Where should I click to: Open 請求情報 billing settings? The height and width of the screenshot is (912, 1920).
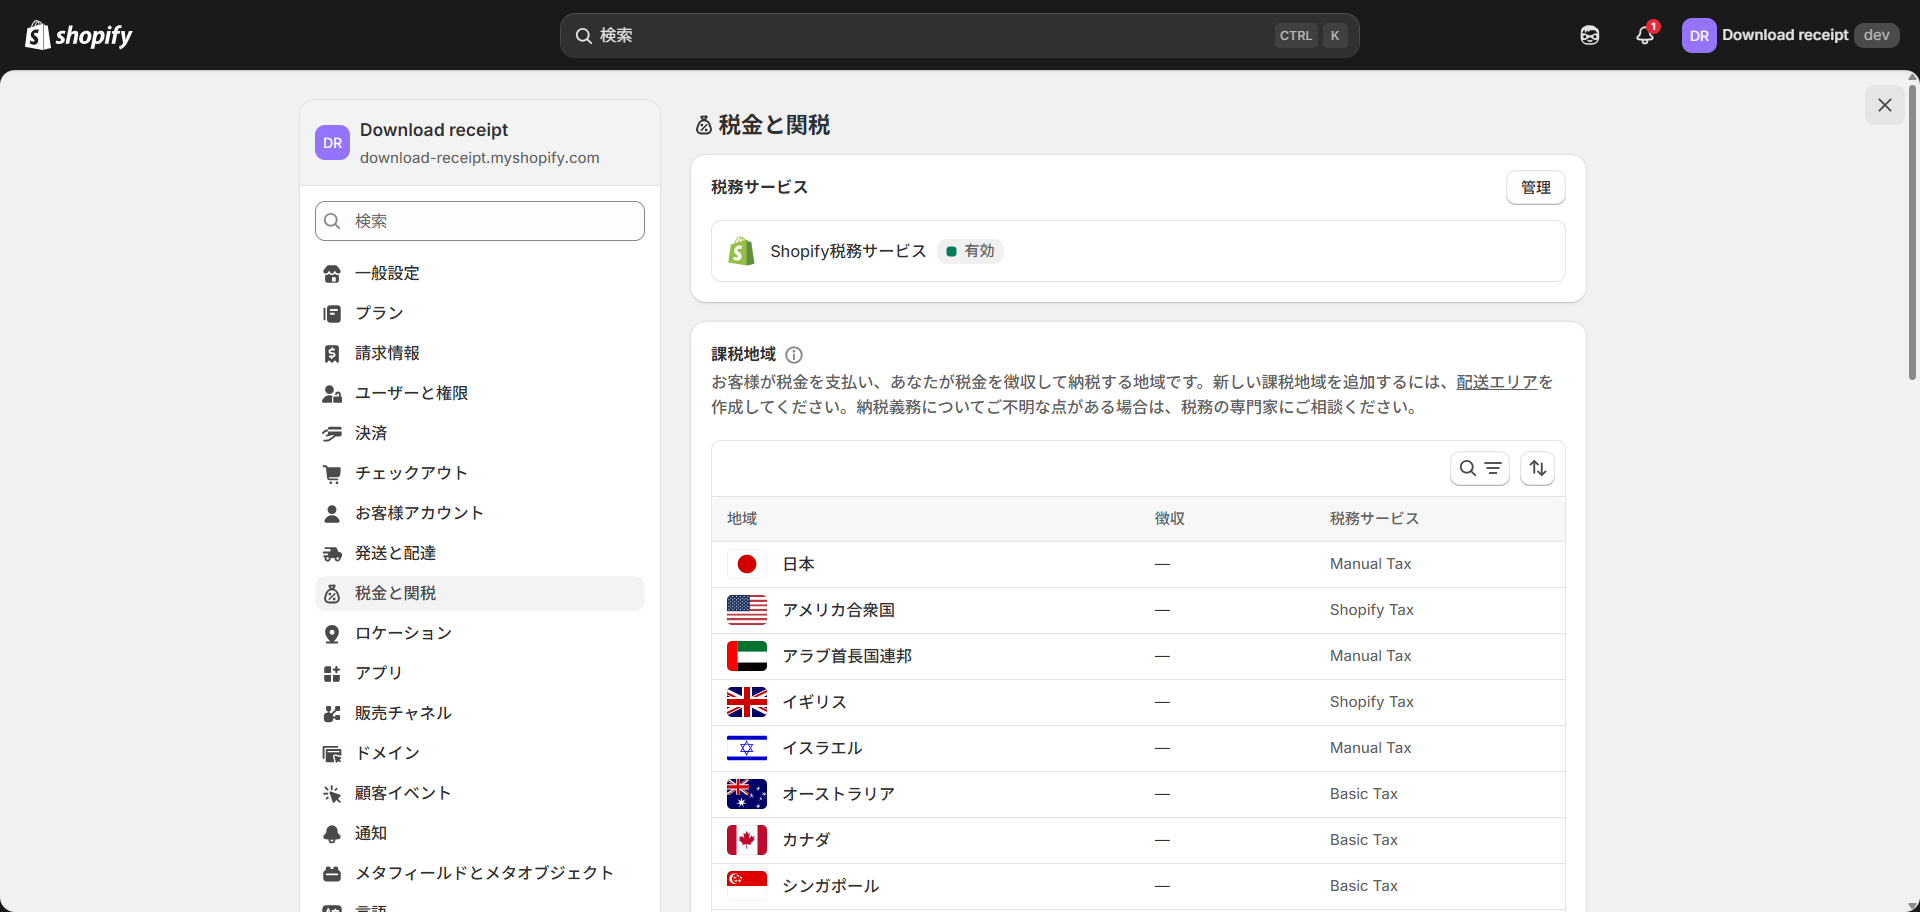(x=480, y=353)
